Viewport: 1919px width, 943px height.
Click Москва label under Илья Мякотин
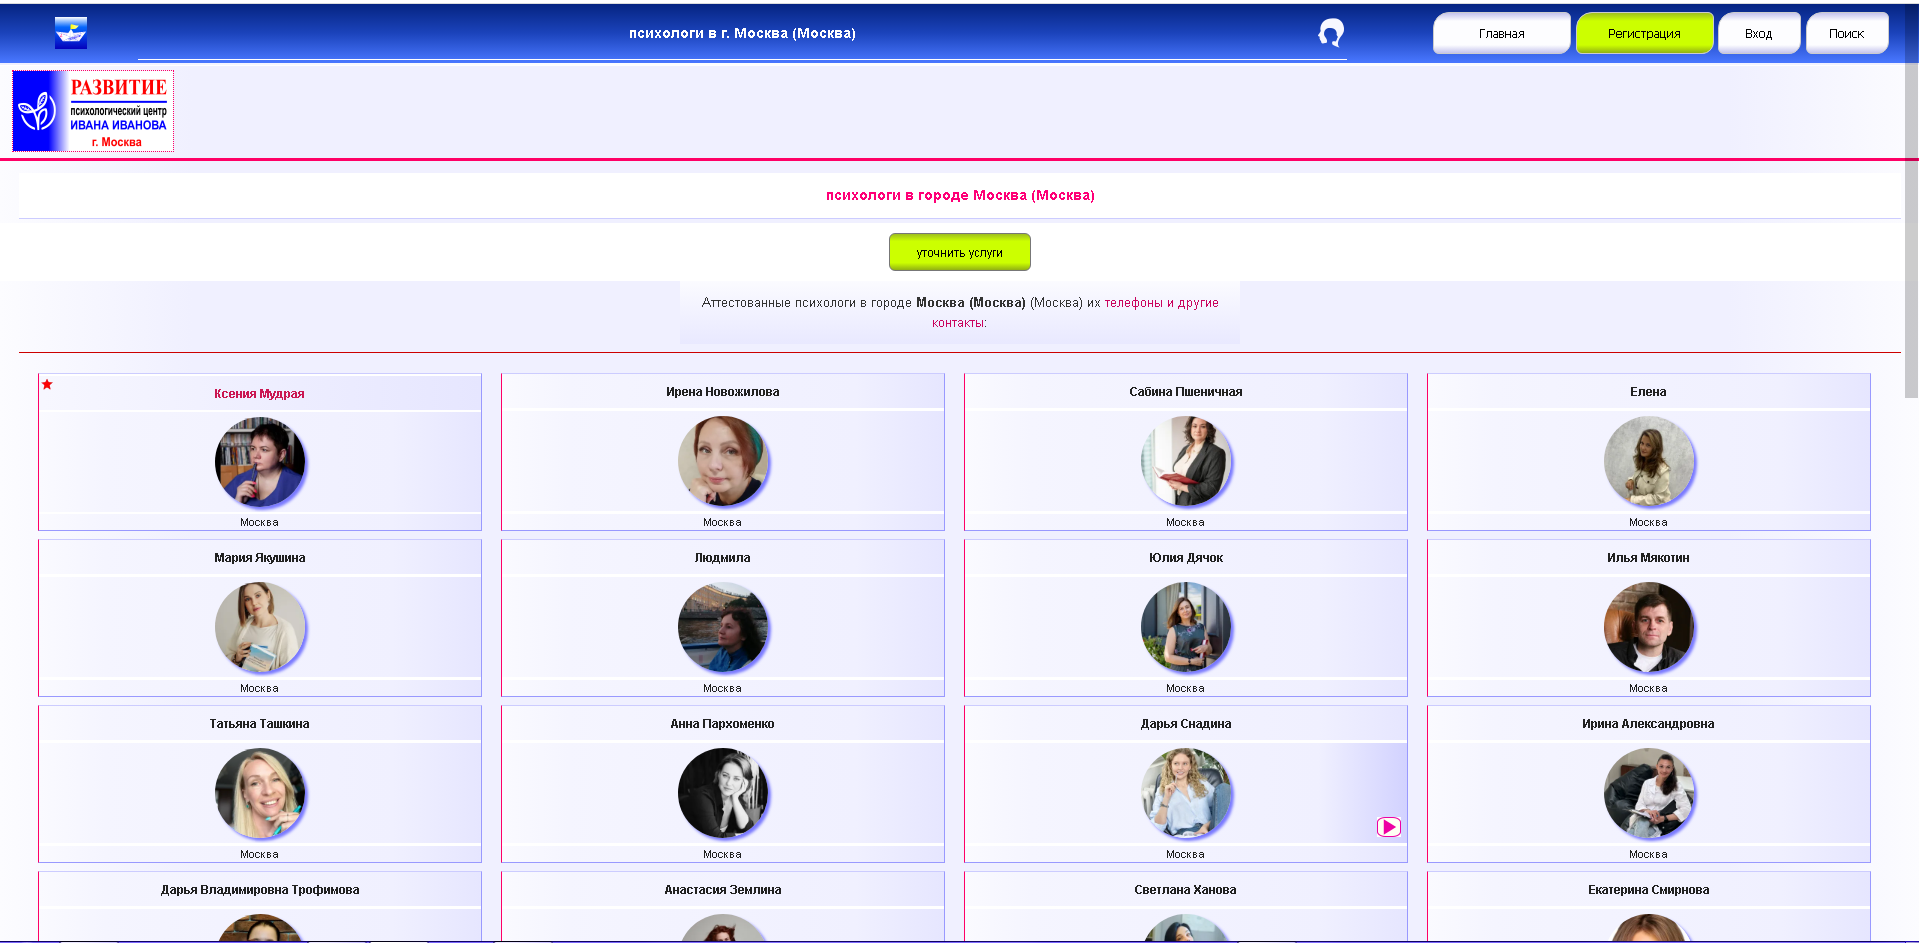coord(1648,688)
